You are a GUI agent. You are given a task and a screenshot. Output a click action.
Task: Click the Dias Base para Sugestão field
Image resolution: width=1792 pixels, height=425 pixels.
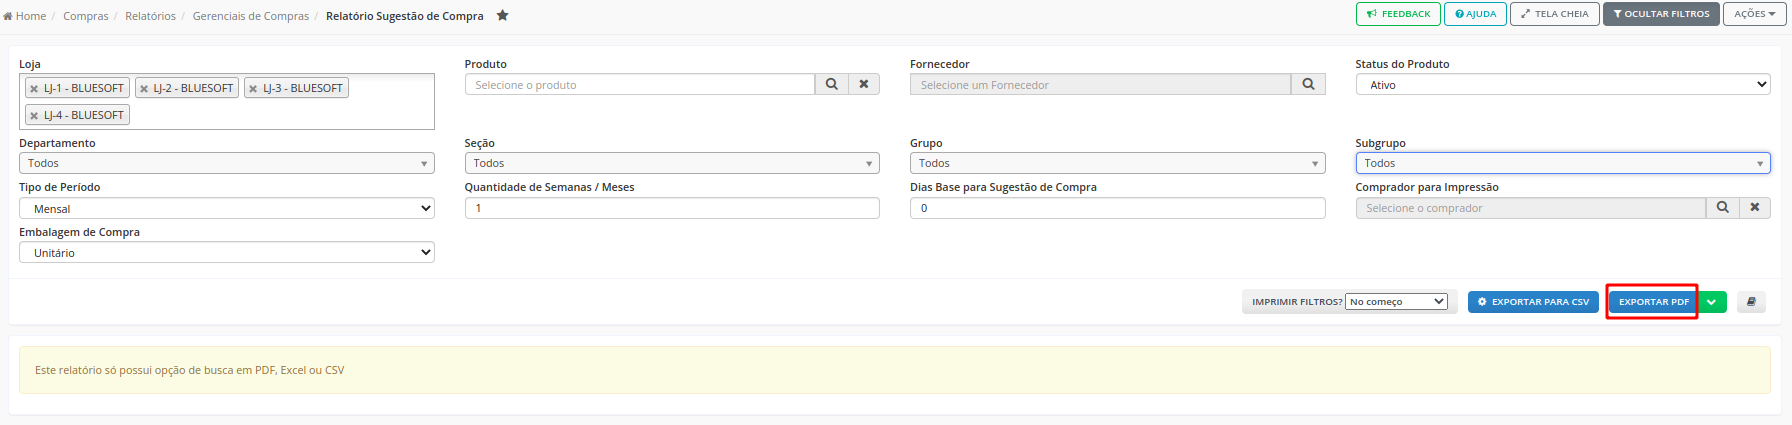(1117, 208)
